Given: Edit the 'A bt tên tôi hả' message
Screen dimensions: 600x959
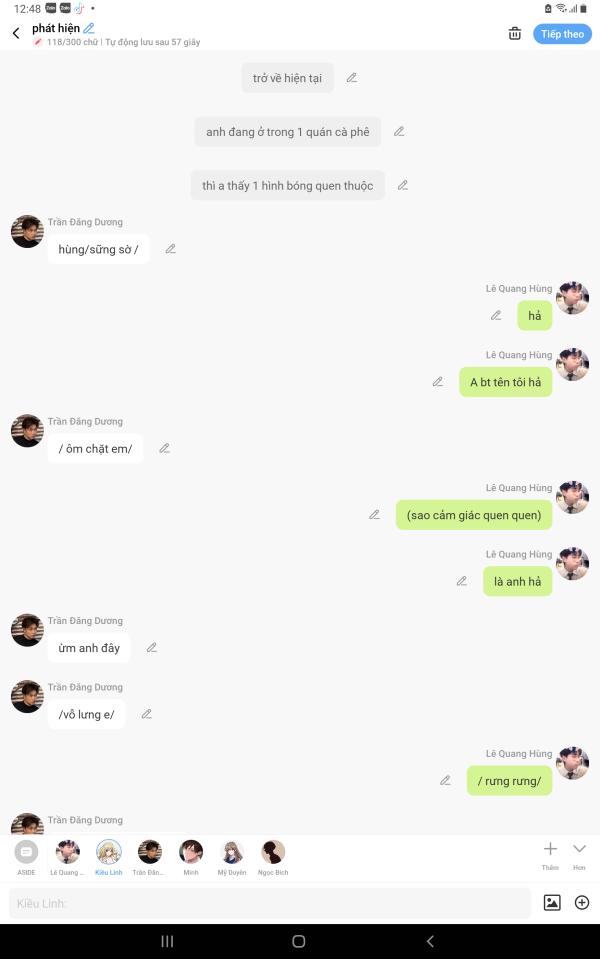Looking at the screenshot, I should (438, 382).
